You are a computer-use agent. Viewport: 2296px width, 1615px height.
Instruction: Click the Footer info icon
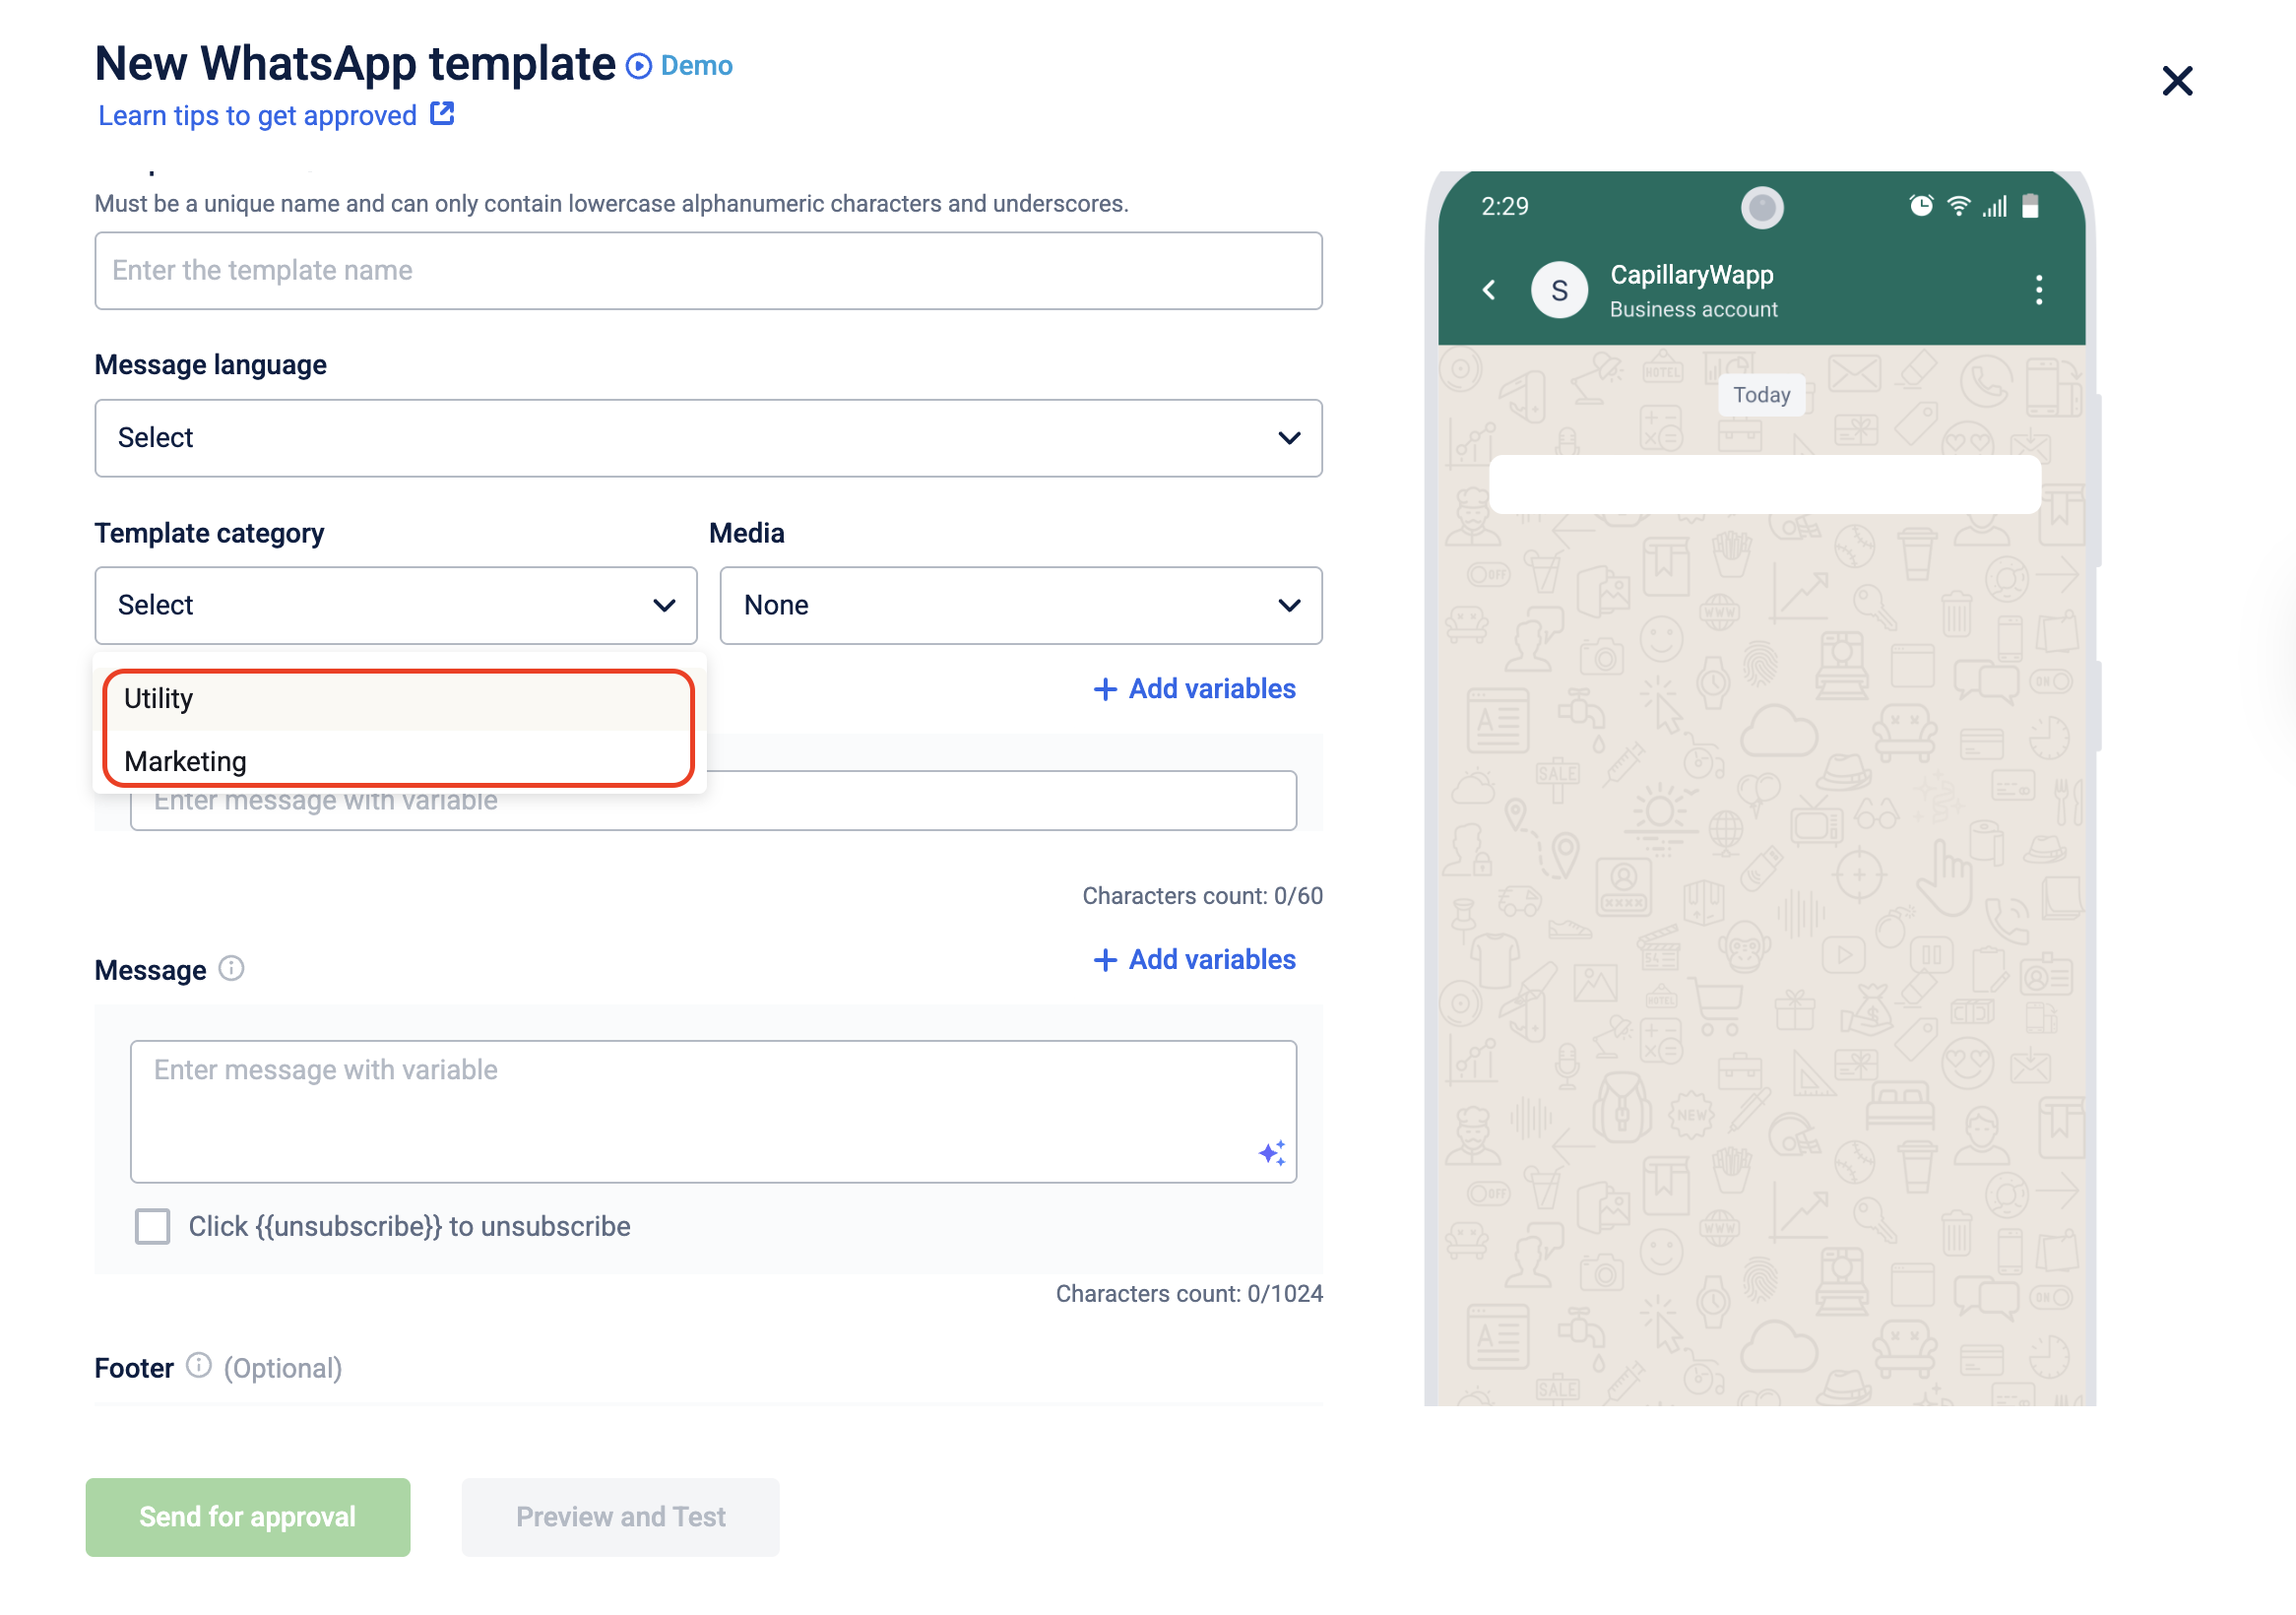click(x=199, y=1365)
